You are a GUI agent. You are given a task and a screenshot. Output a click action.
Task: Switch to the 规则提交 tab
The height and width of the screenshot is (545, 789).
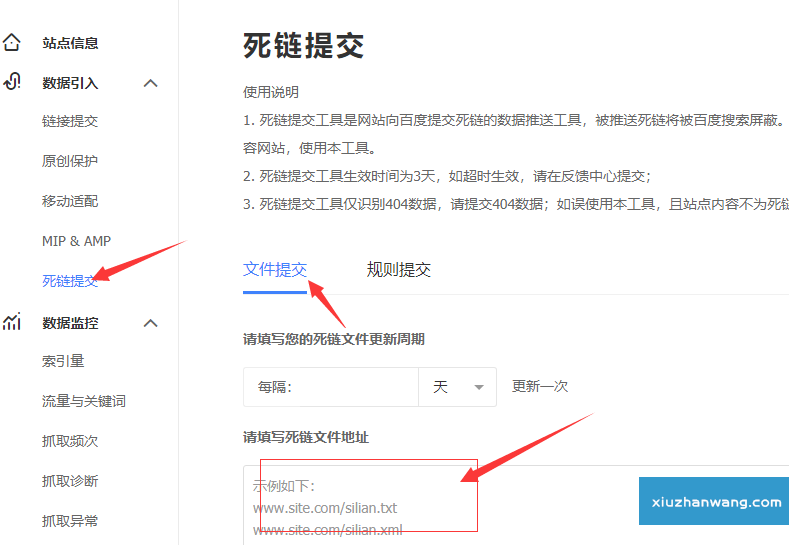[398, 270]
